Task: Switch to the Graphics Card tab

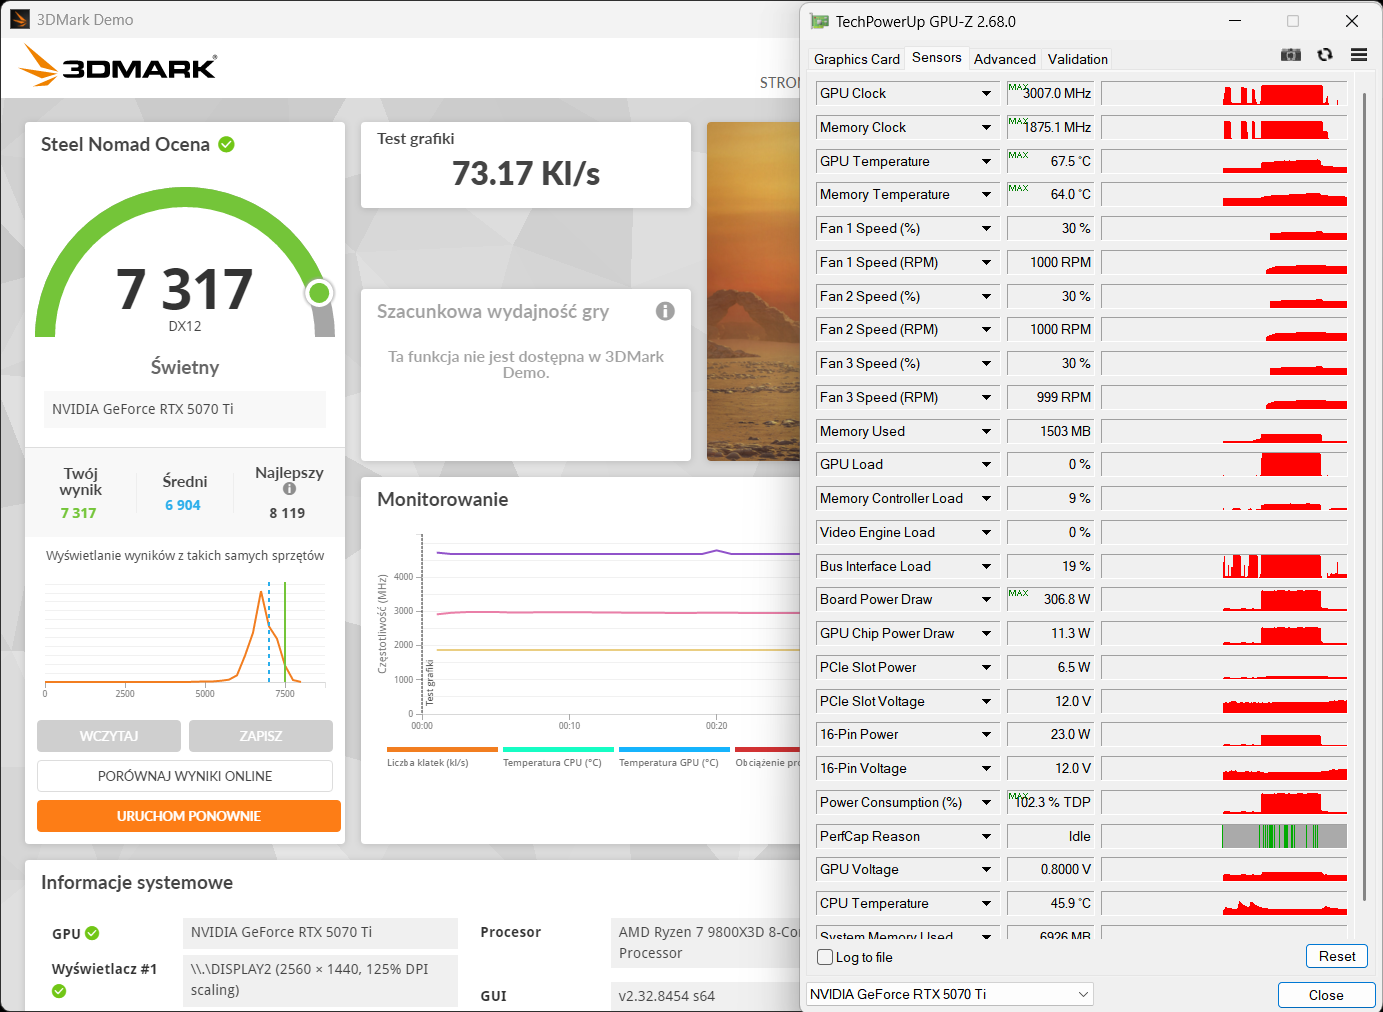Action: 856,59
